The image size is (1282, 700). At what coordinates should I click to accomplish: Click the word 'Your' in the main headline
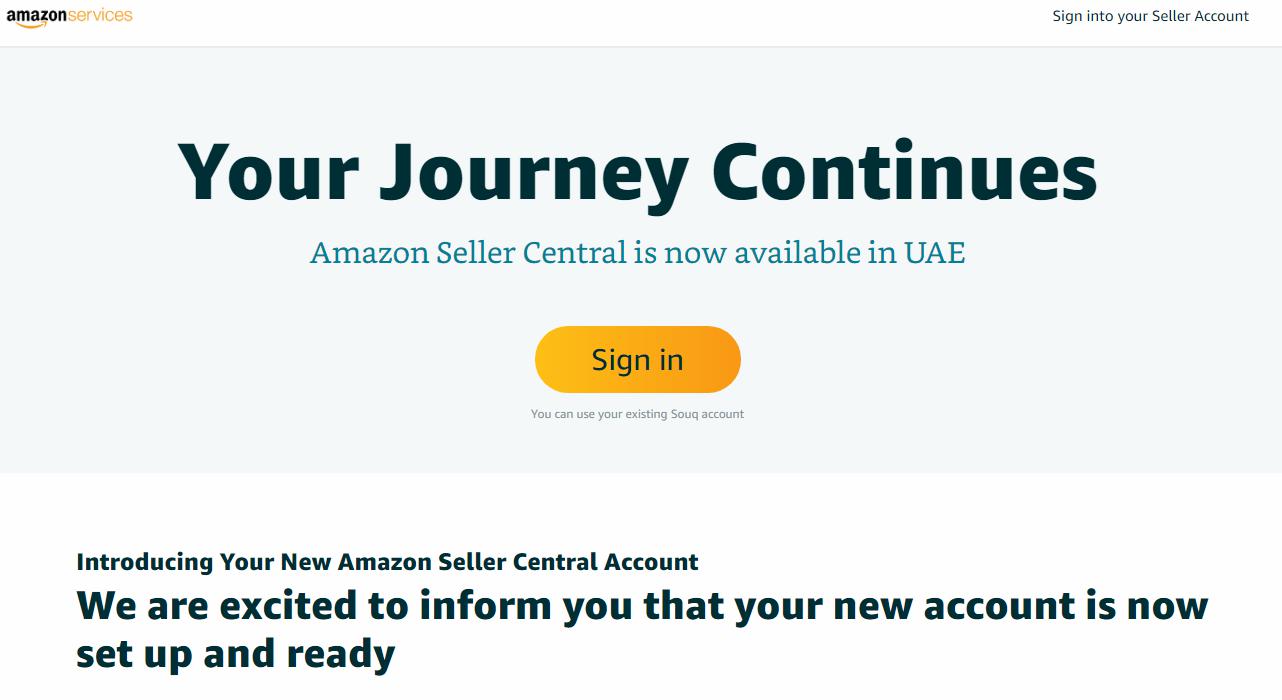coord(268,170)
